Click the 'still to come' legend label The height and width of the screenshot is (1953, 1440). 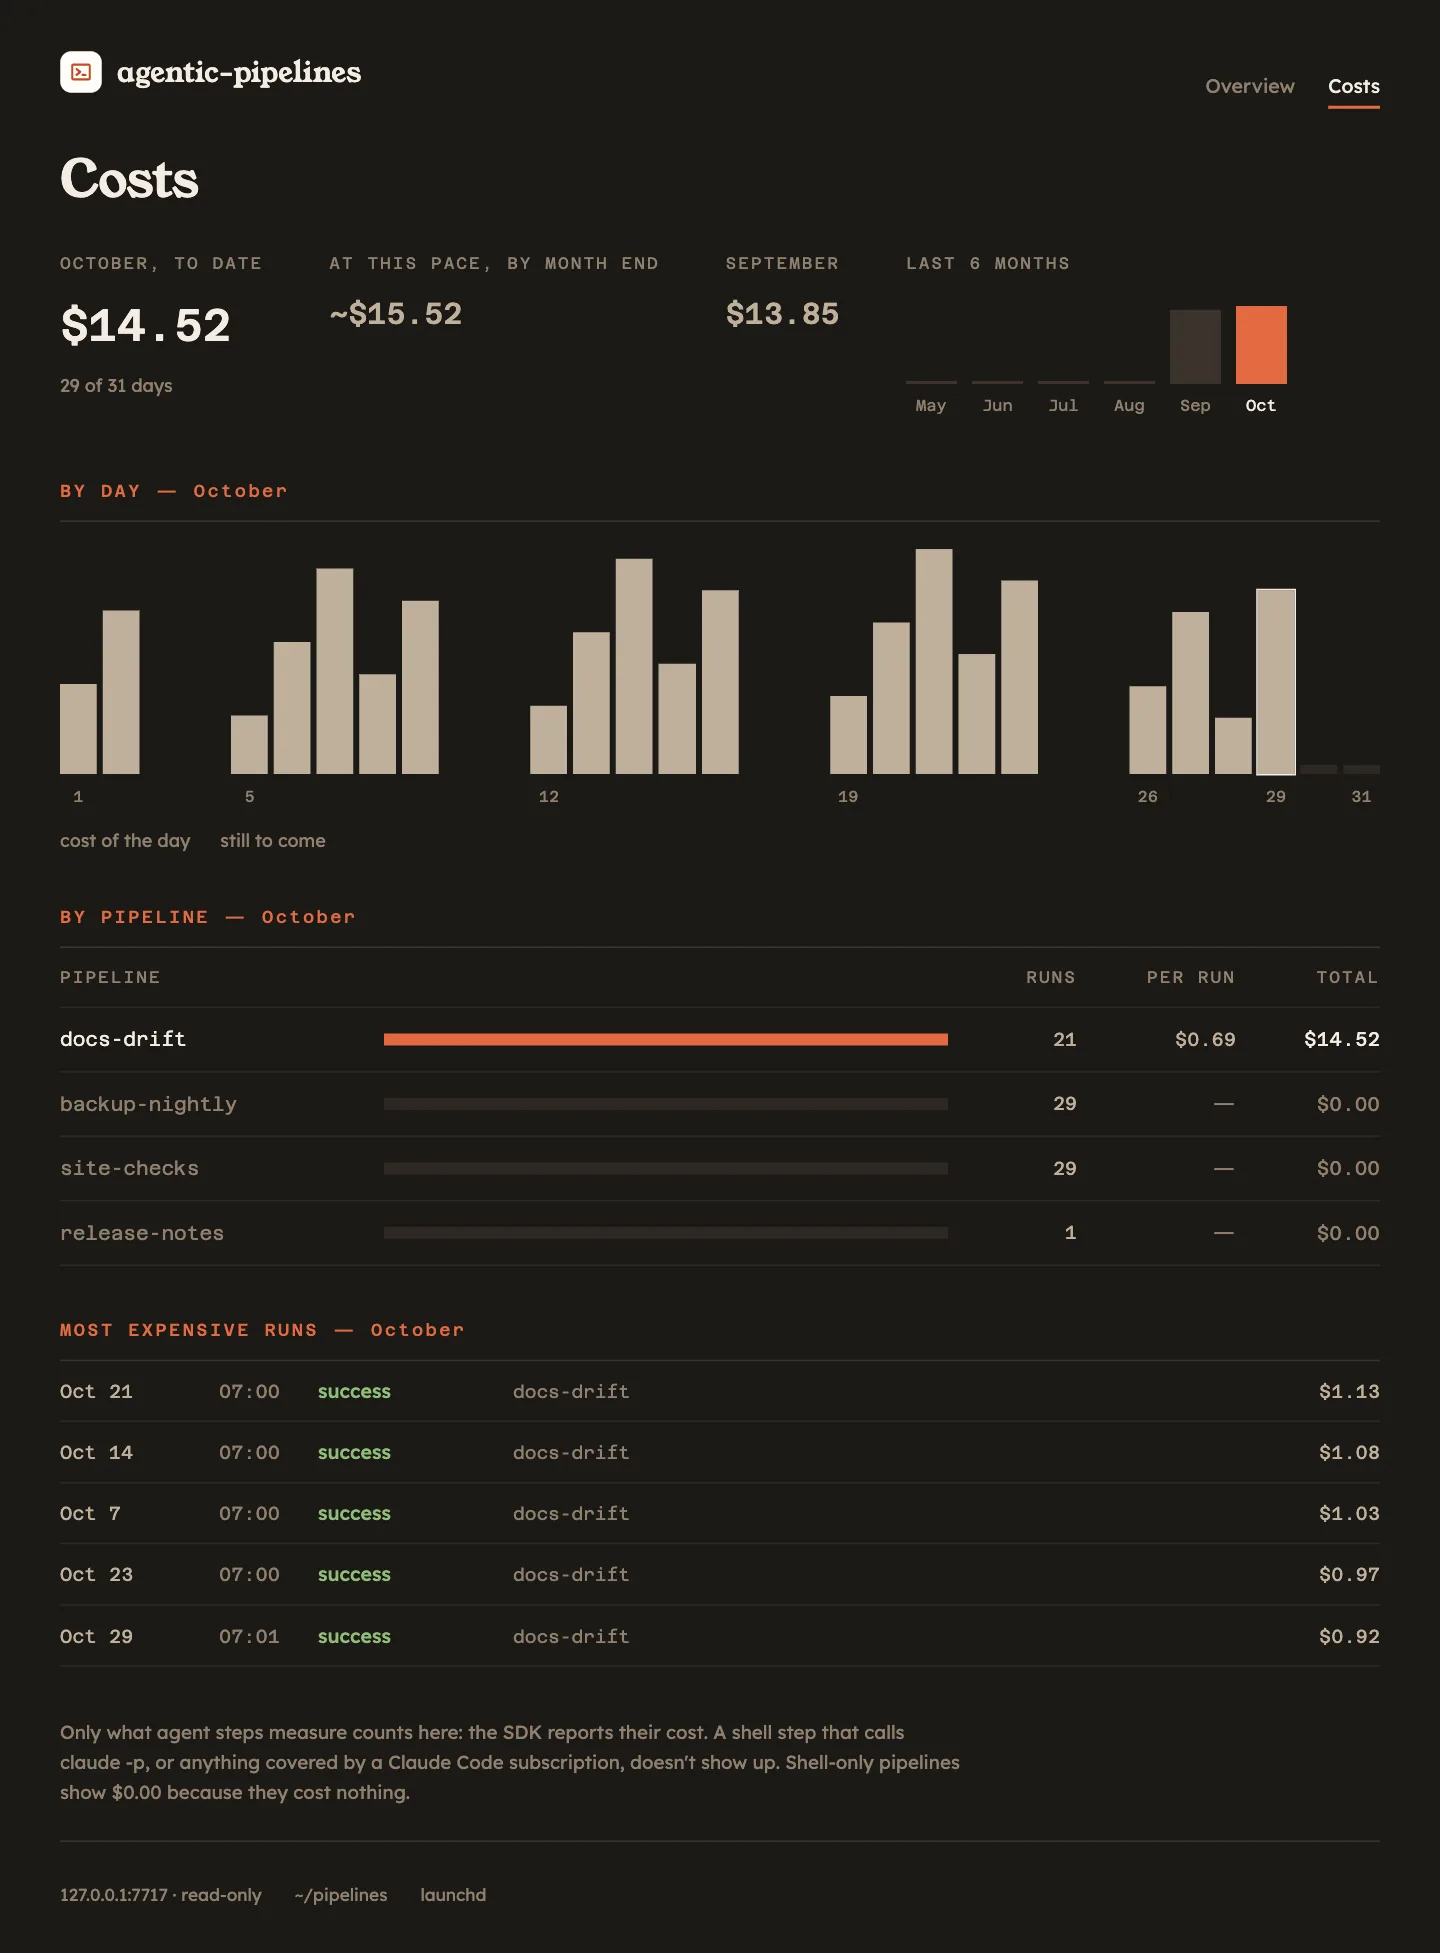click(273, 841)
